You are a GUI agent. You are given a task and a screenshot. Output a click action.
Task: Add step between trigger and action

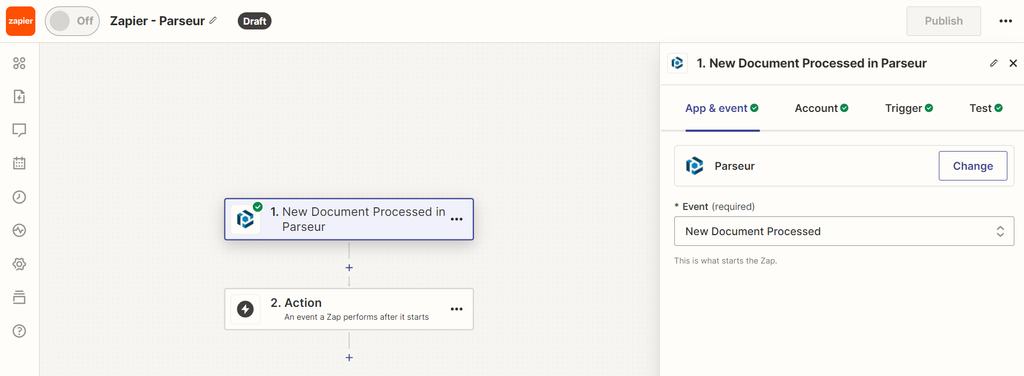pos(349,268)
